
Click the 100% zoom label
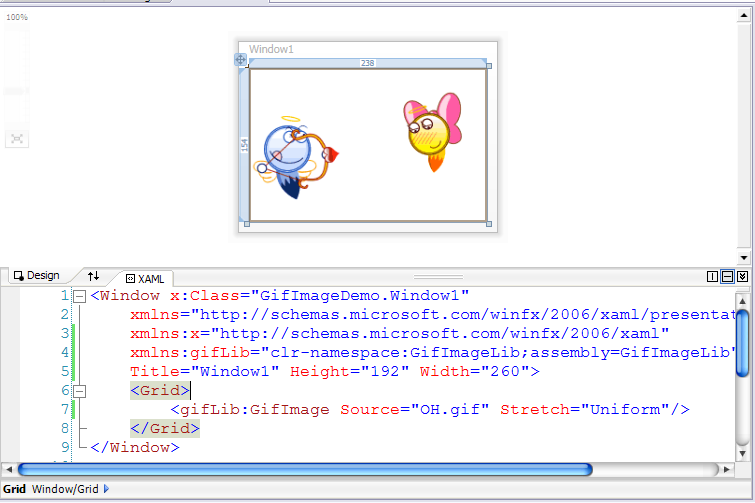[17, 17]
